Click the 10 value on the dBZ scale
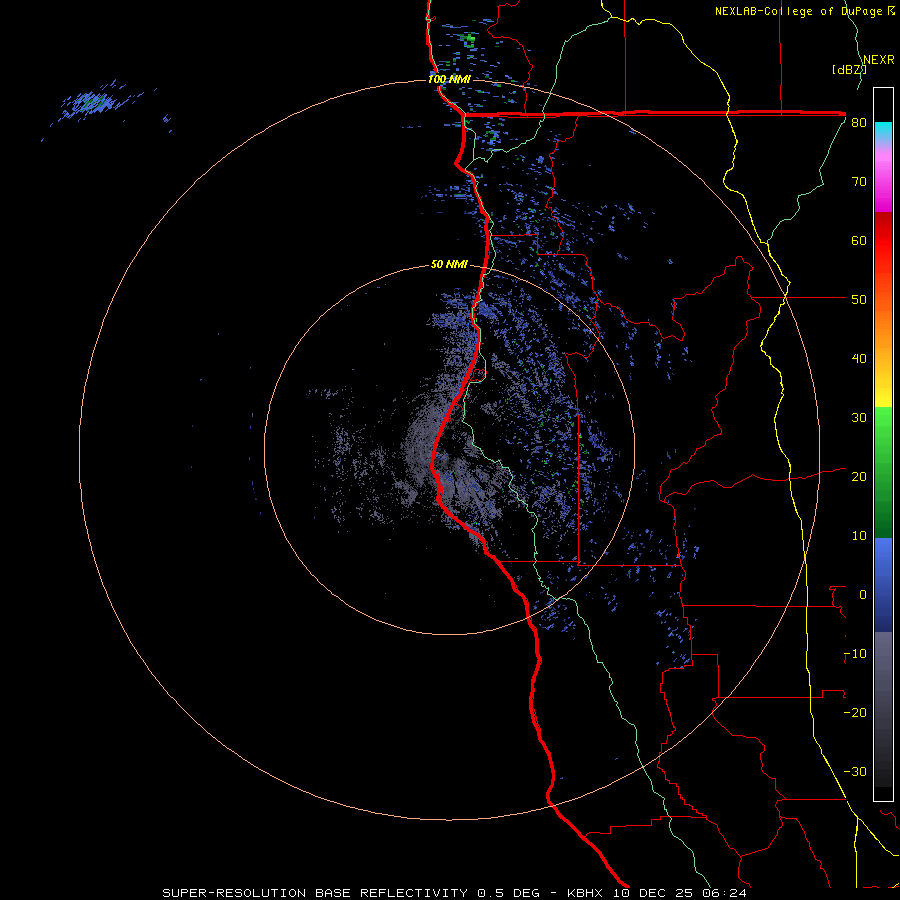 coord(859,536)
